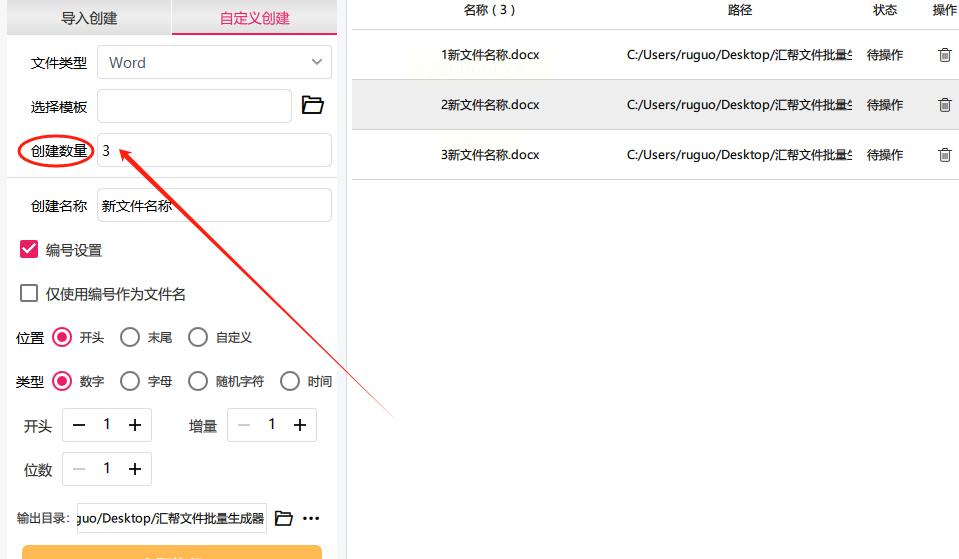
Task: Increase 位数 digit count with plus
Action: click(135, 469)
